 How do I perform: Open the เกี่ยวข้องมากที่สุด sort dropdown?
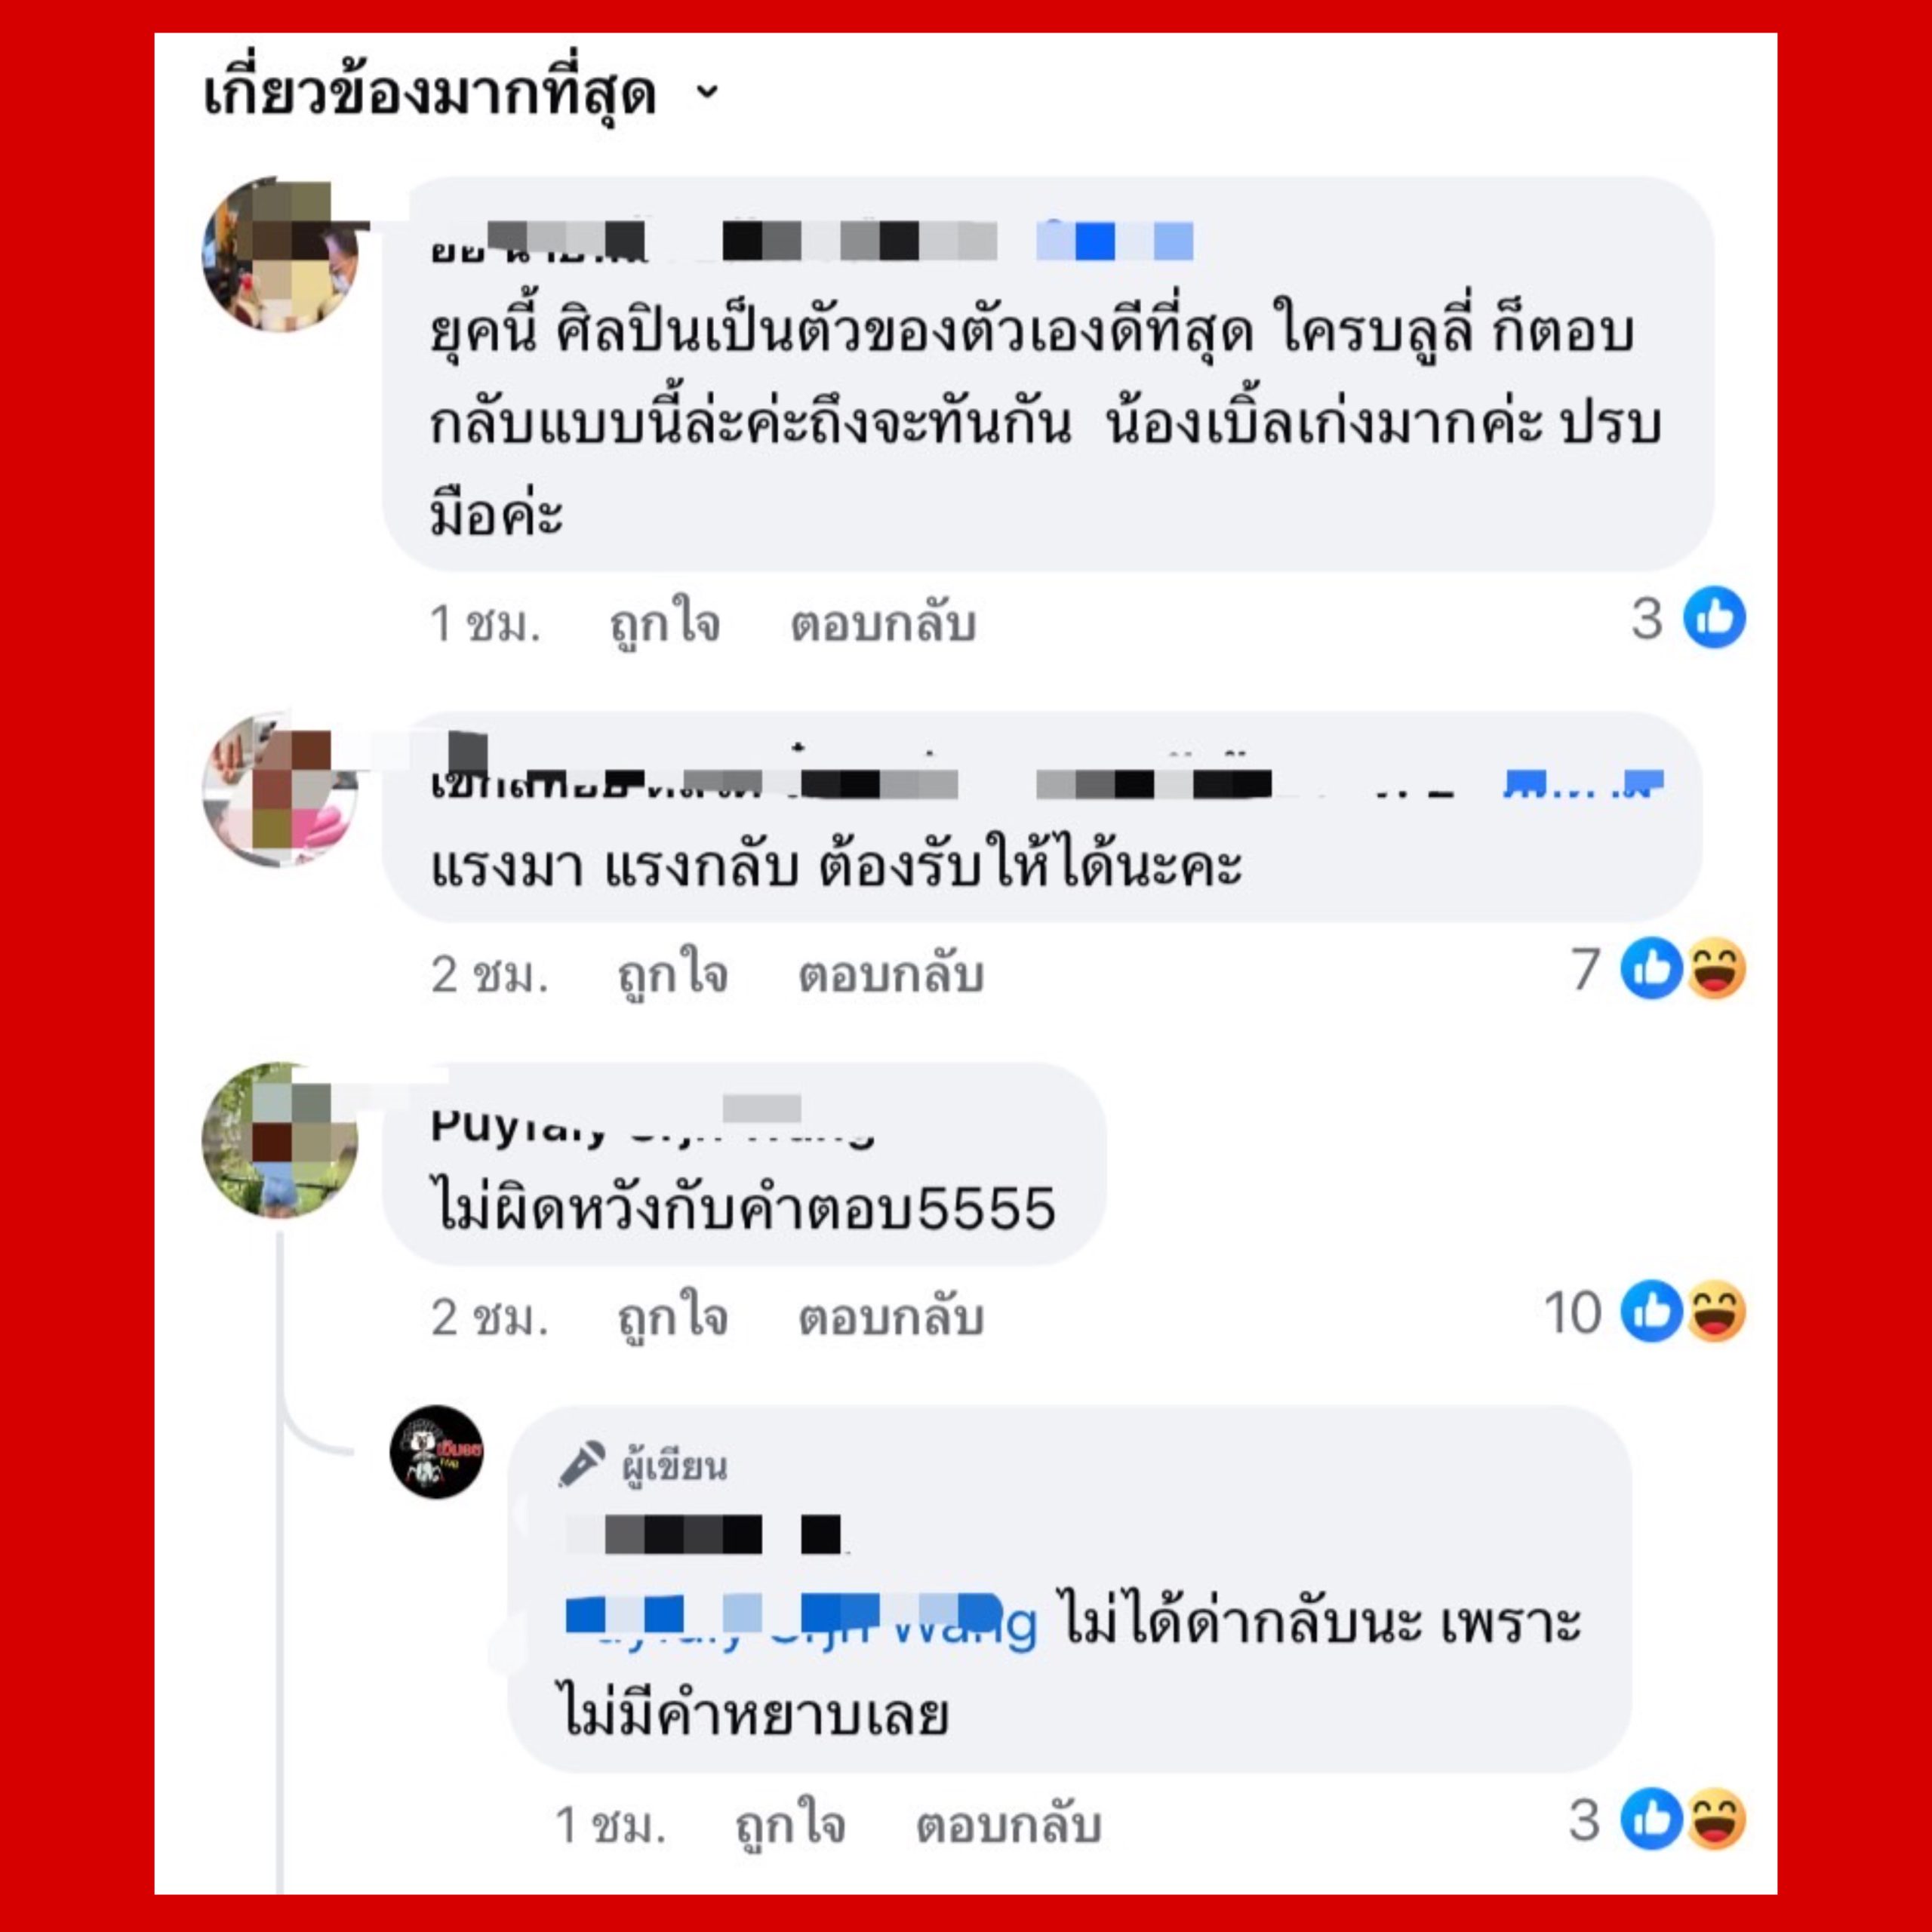(461, 94)
